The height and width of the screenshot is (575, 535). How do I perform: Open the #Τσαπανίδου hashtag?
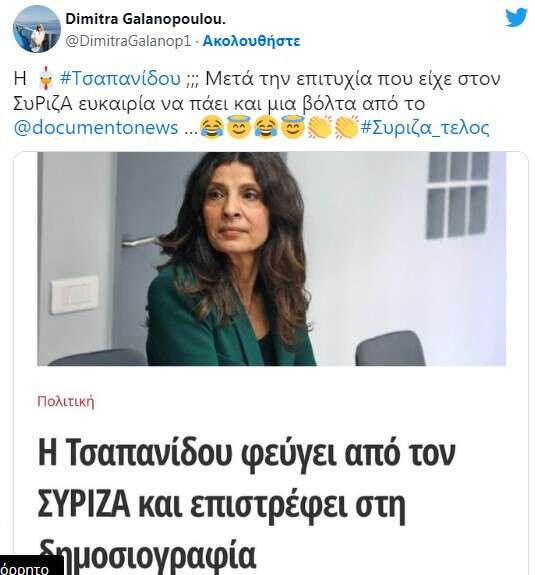[x=120, y=78]
